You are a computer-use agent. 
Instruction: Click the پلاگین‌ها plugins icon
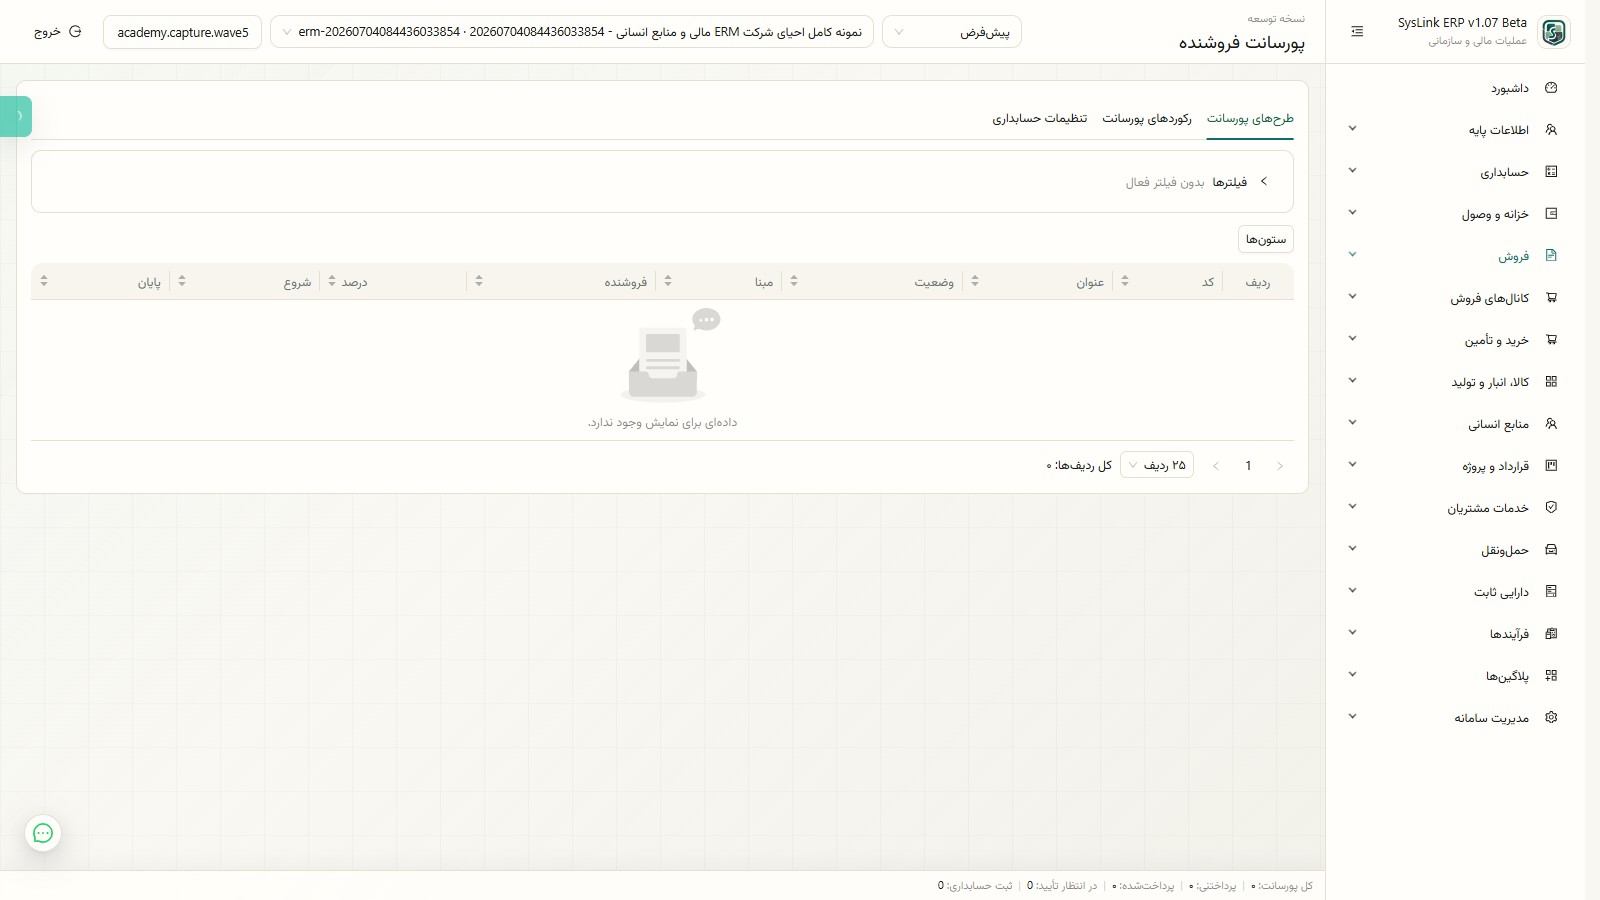click(x=1551, y=676)
